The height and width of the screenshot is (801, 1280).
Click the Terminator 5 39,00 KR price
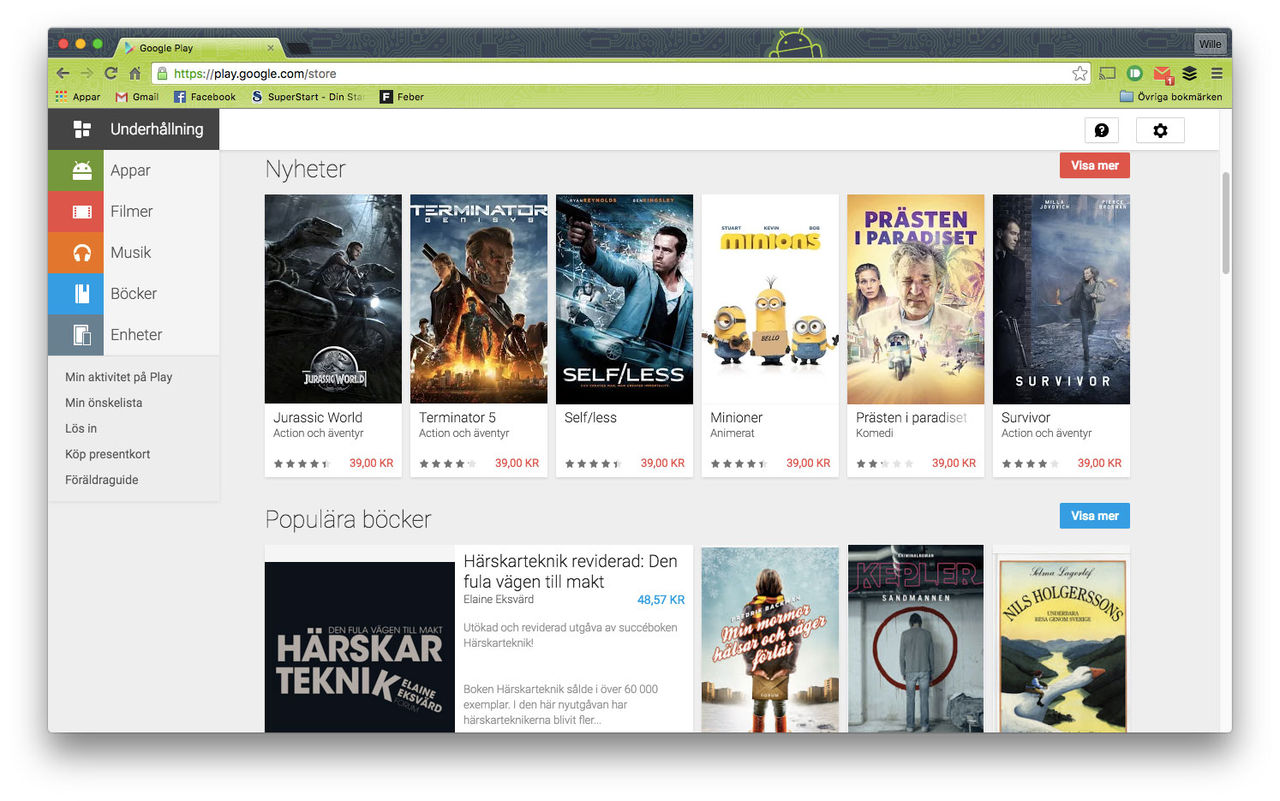[x=517, y=463]
